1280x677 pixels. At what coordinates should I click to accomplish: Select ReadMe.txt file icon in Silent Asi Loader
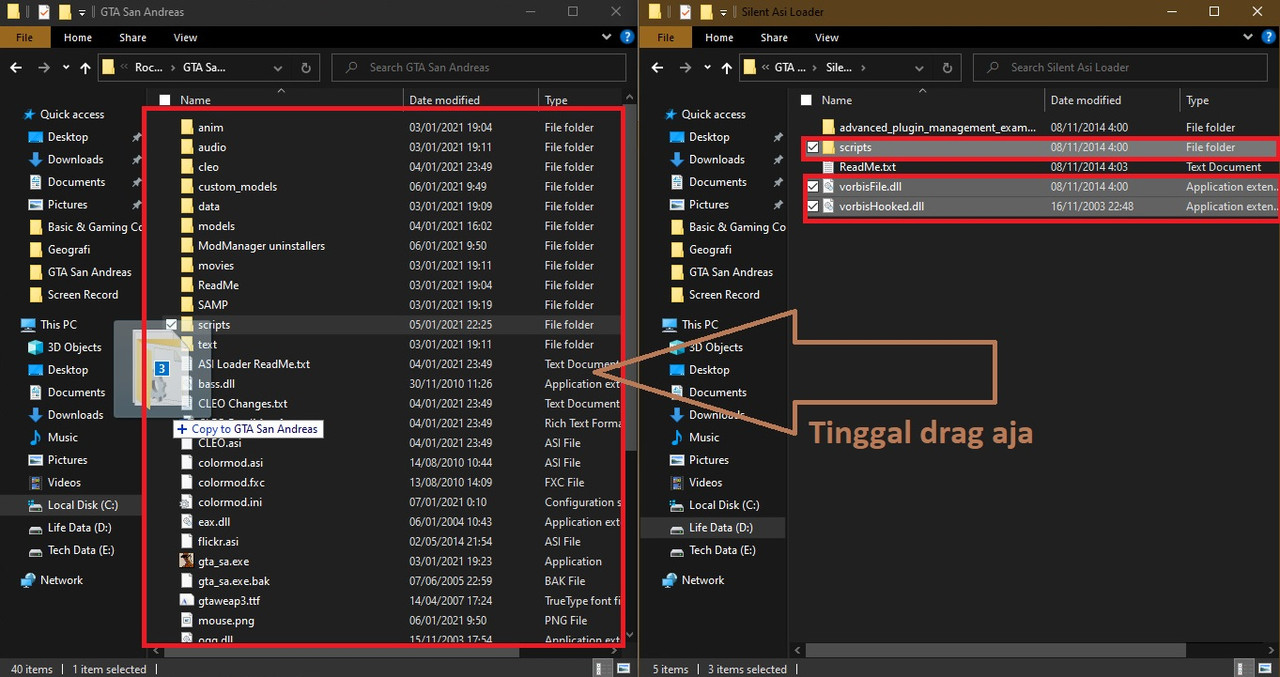[x=828, y=167]
